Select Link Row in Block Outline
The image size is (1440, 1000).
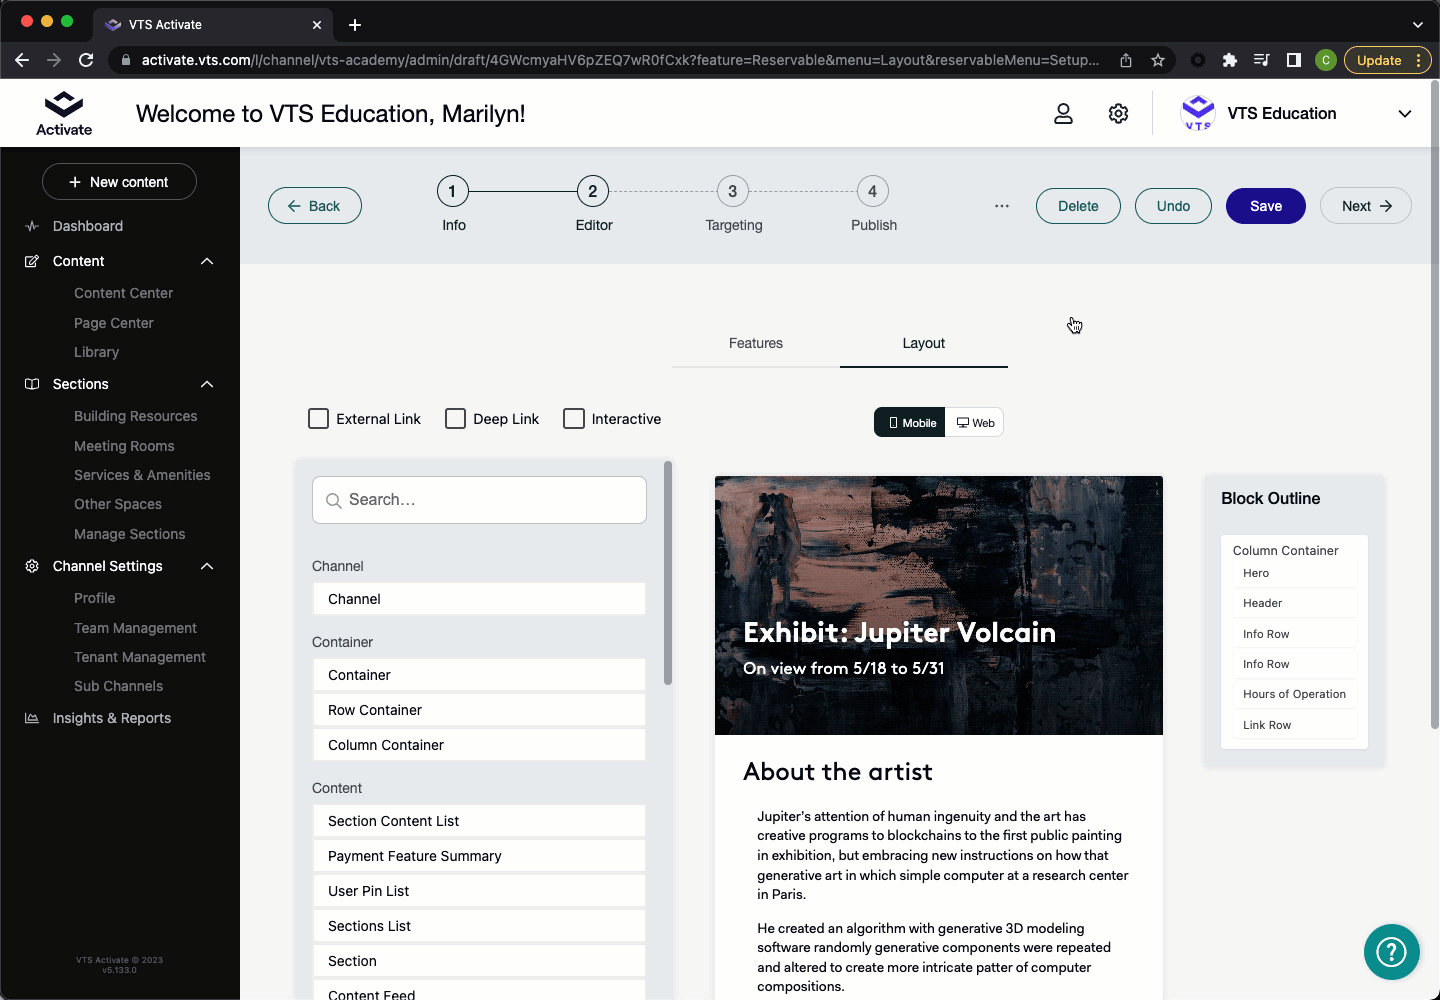coord(1294,725)
